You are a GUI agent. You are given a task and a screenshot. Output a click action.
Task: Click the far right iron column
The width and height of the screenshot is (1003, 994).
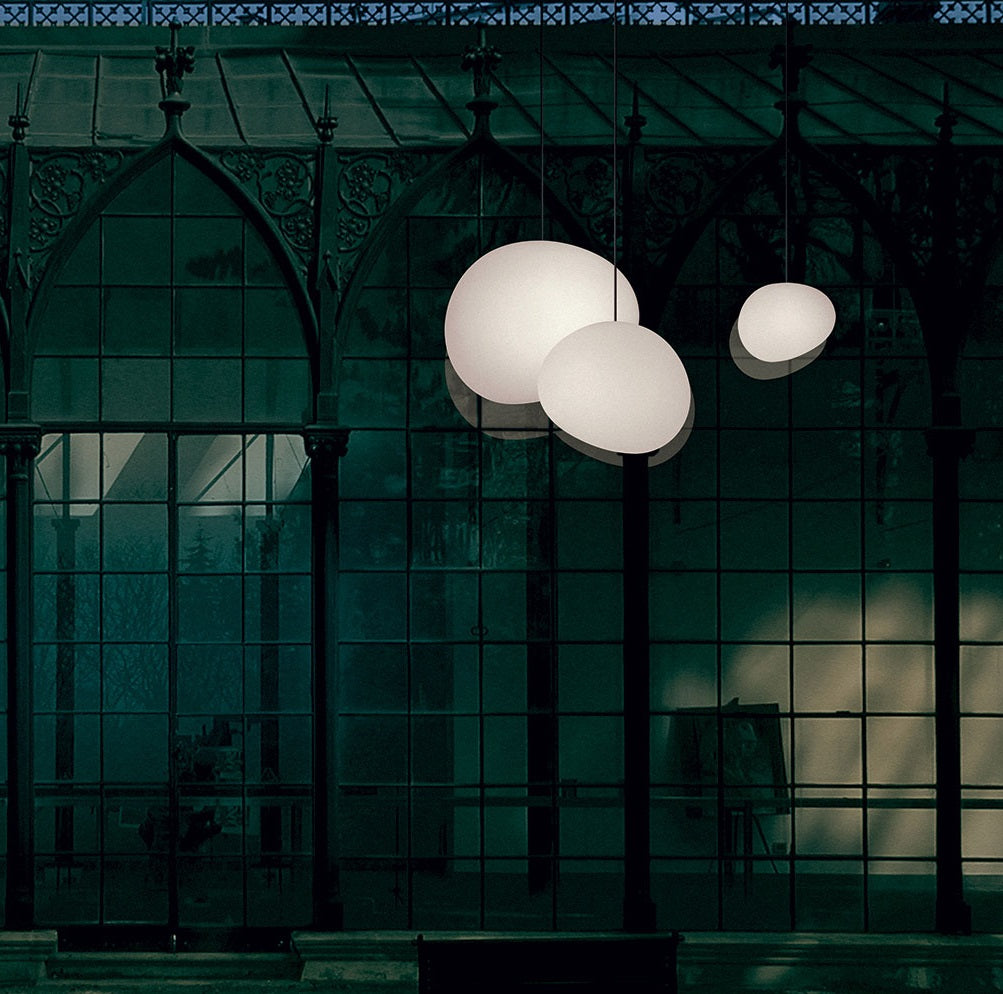coord(948,680)
